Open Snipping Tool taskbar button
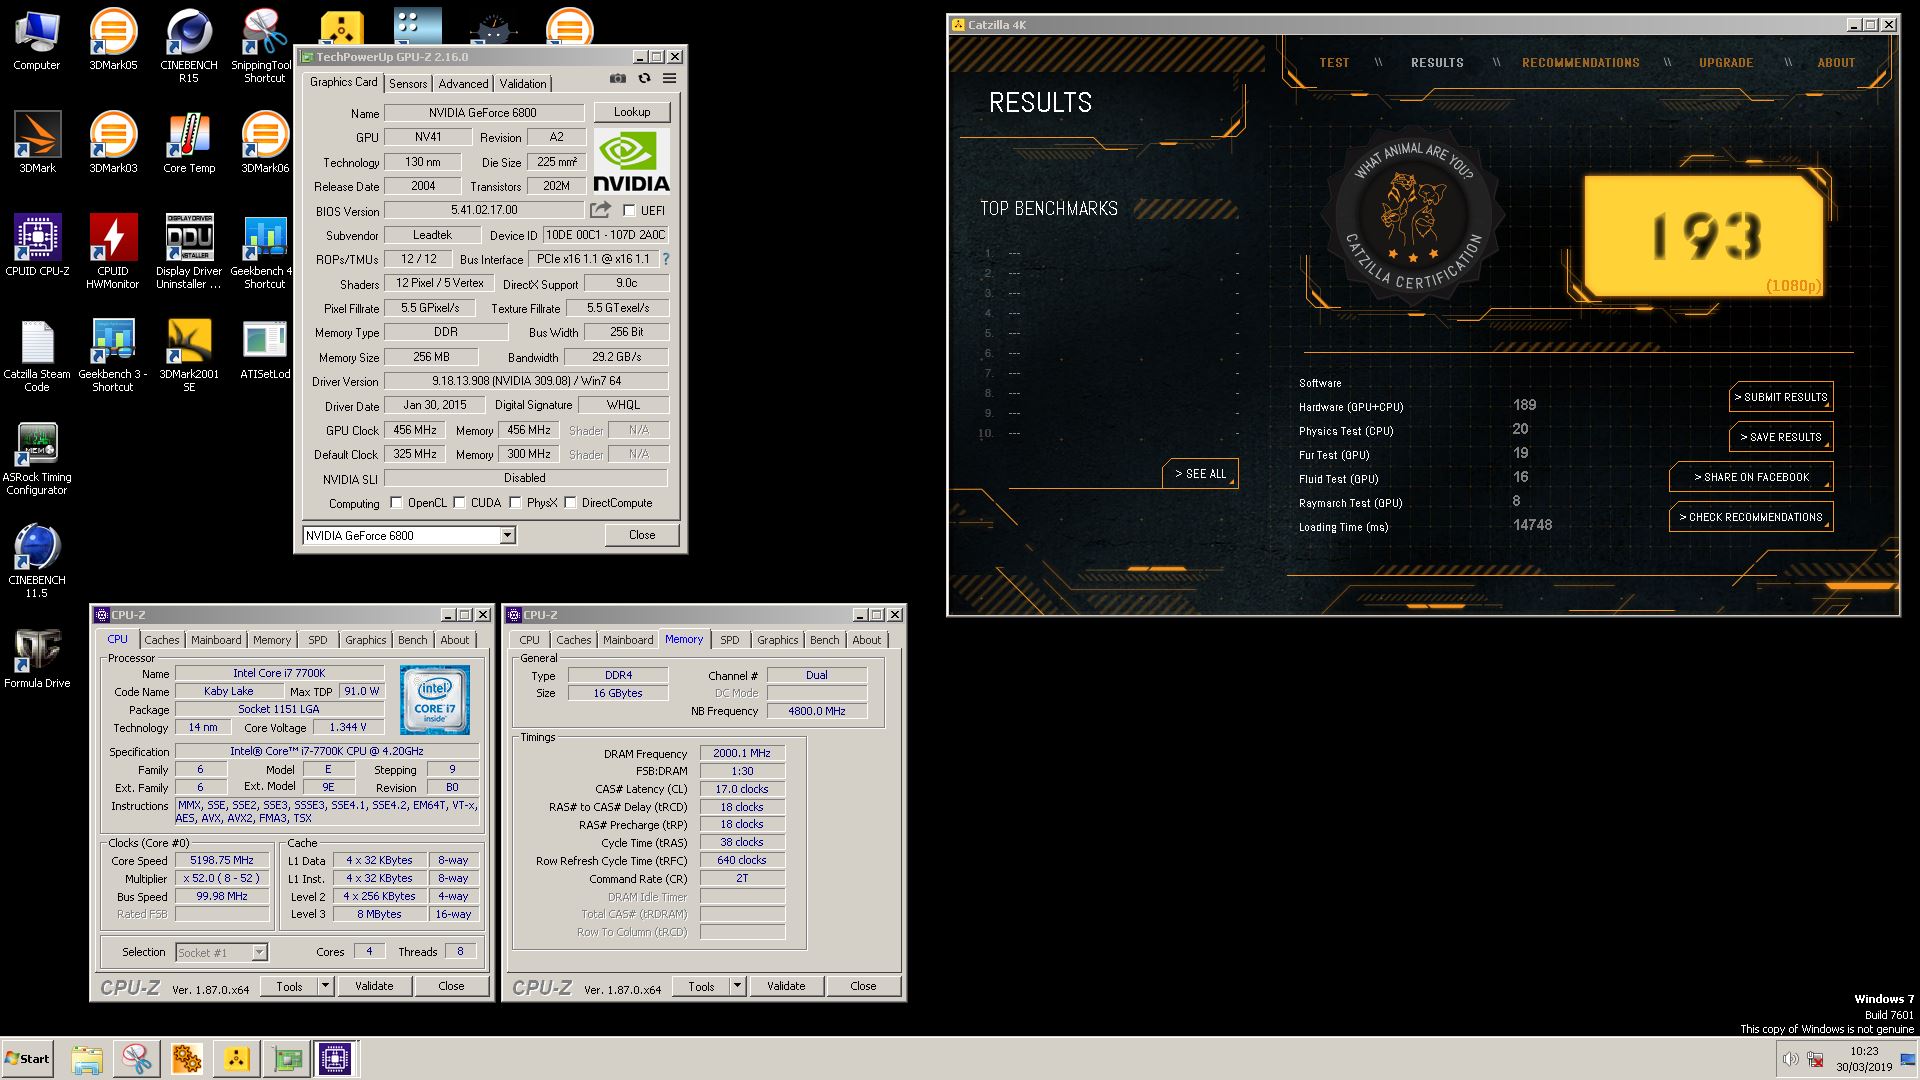The image size is (1920, 1080). point(137,1059)
